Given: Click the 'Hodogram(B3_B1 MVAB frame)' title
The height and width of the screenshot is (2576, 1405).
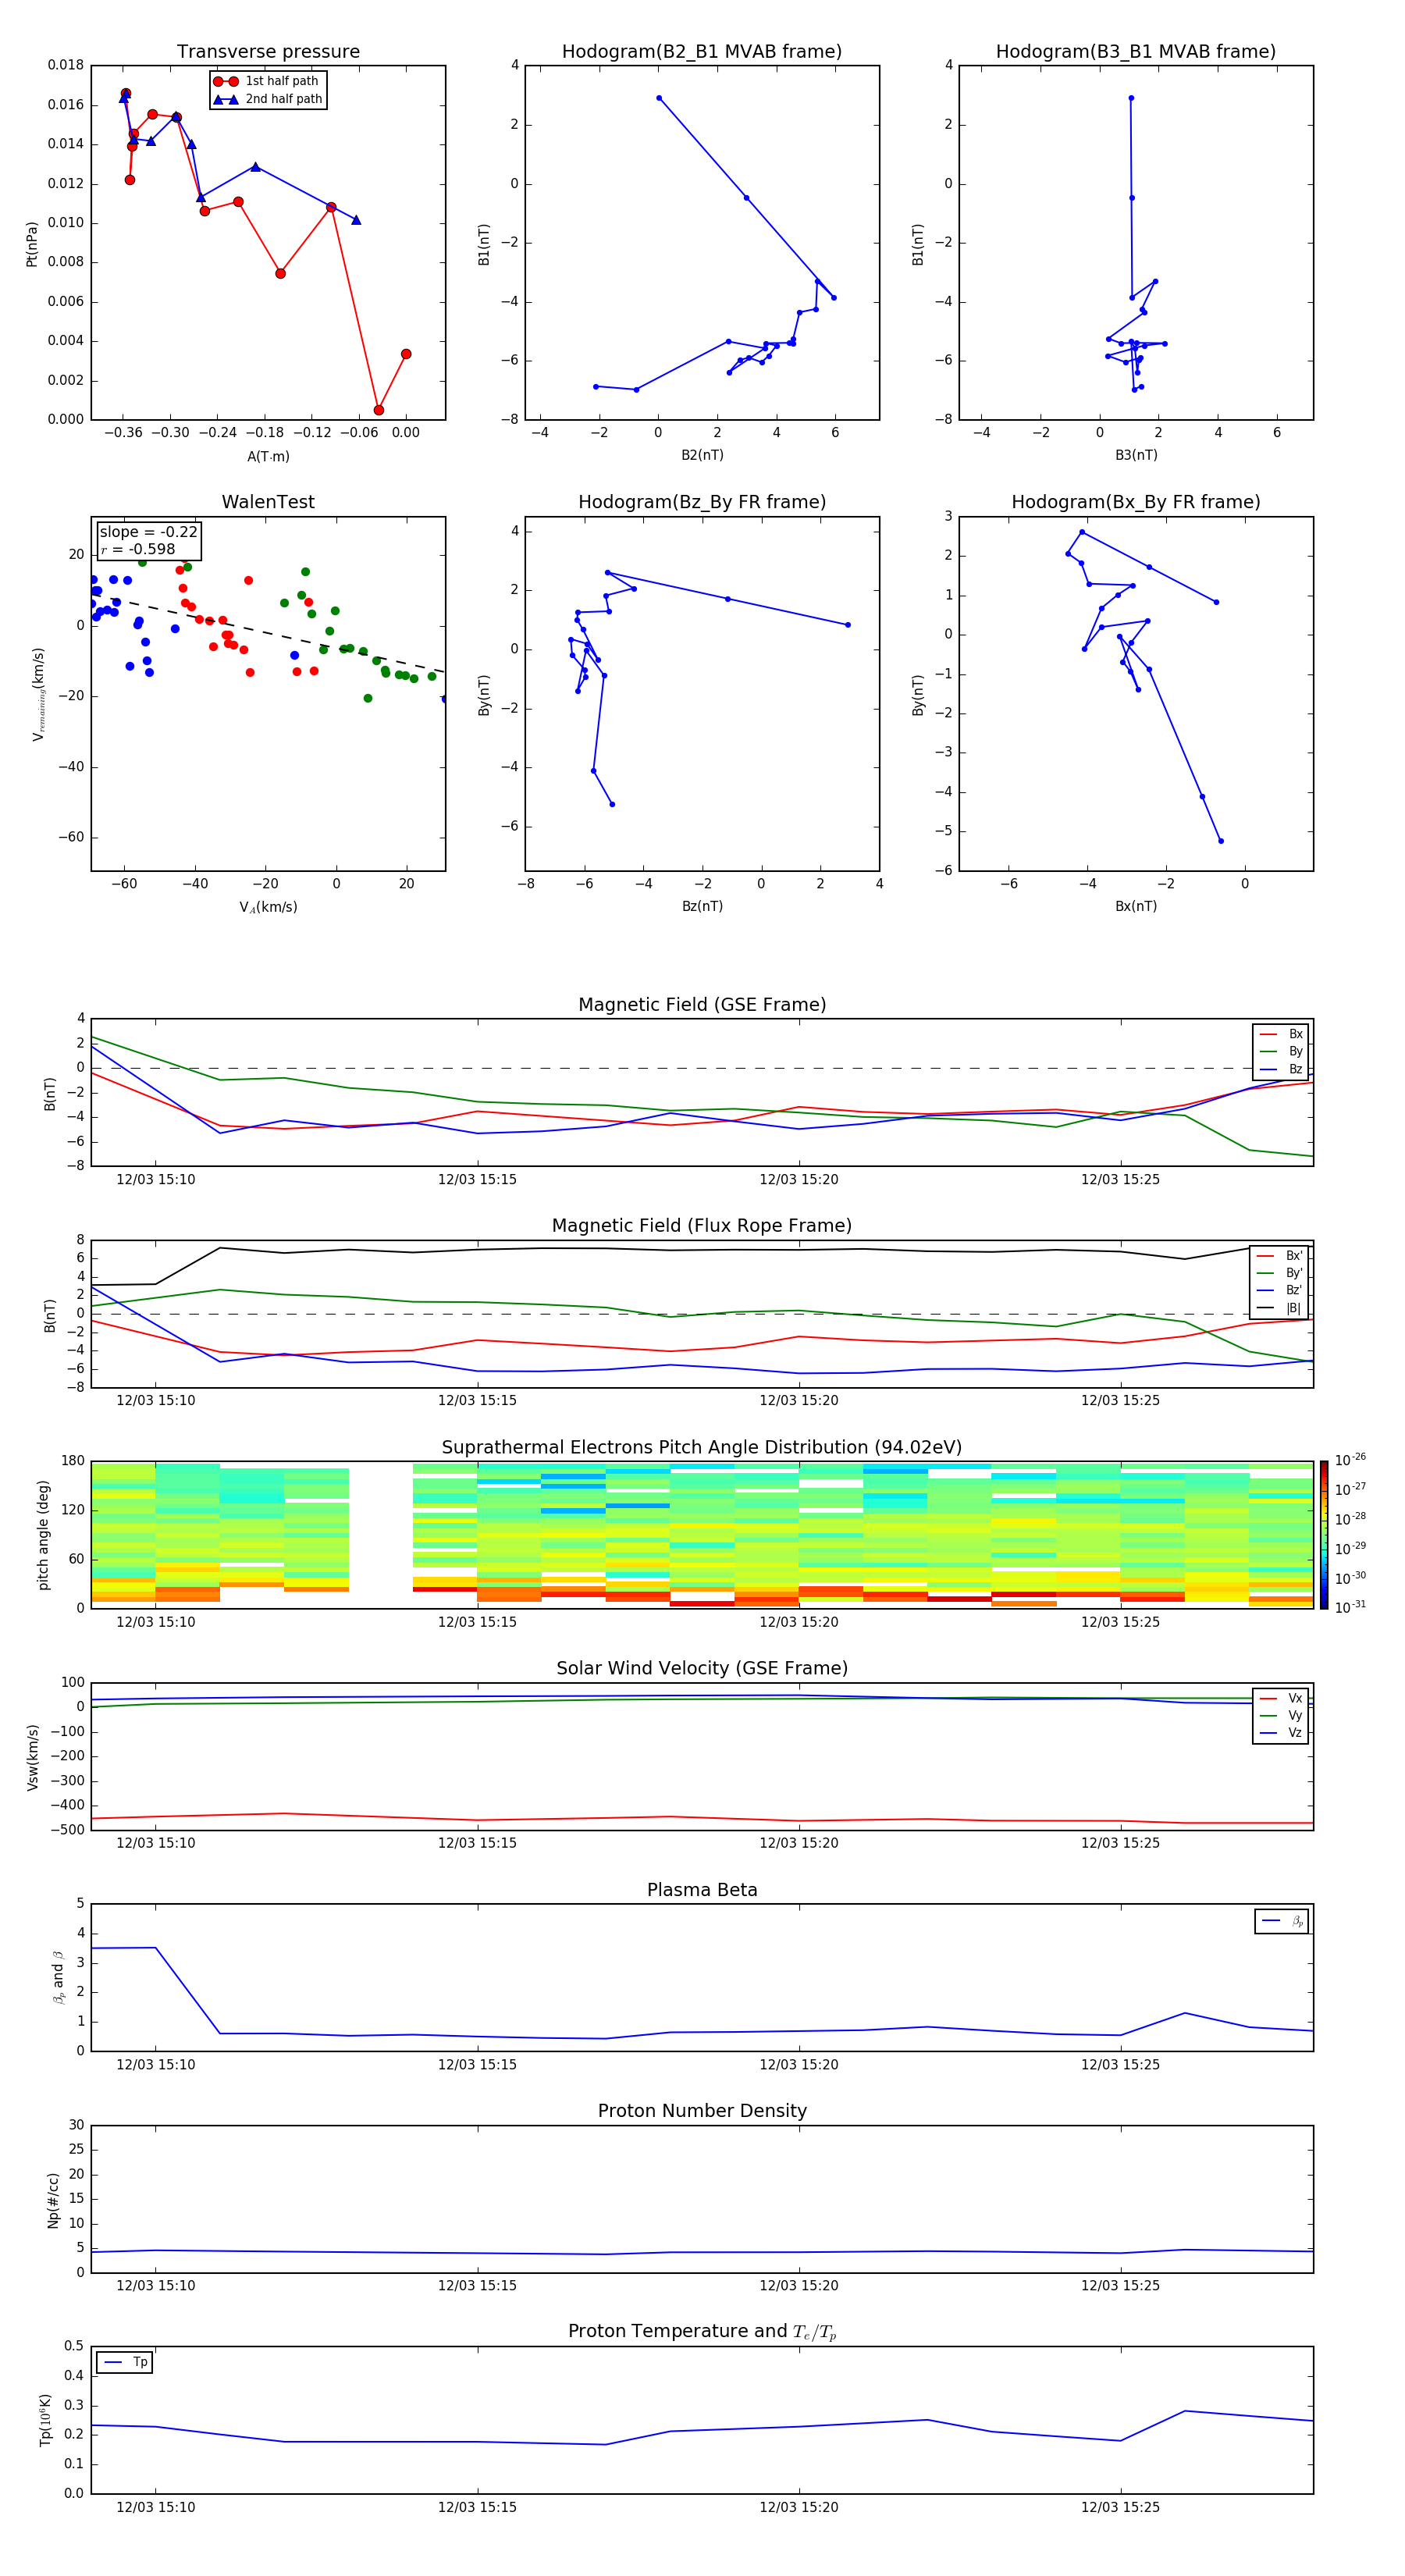Looking at the screenshot, I should click(x=1136, y=51).
